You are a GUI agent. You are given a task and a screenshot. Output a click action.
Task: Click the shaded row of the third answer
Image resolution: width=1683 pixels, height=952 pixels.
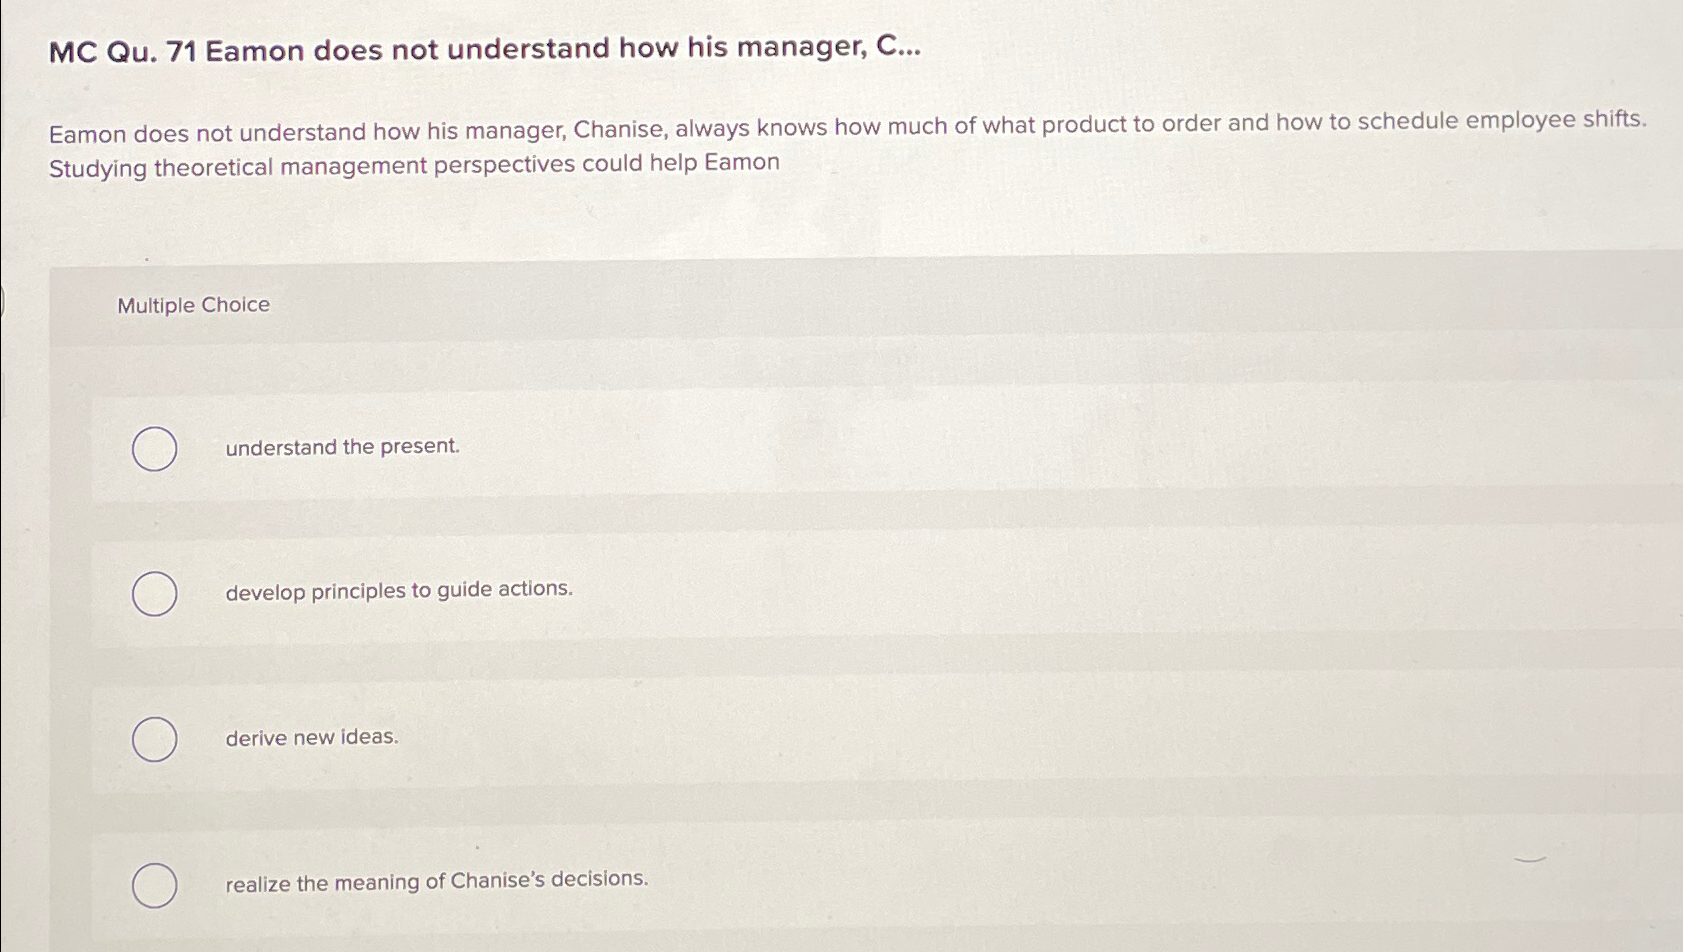(x=800, y=738)
